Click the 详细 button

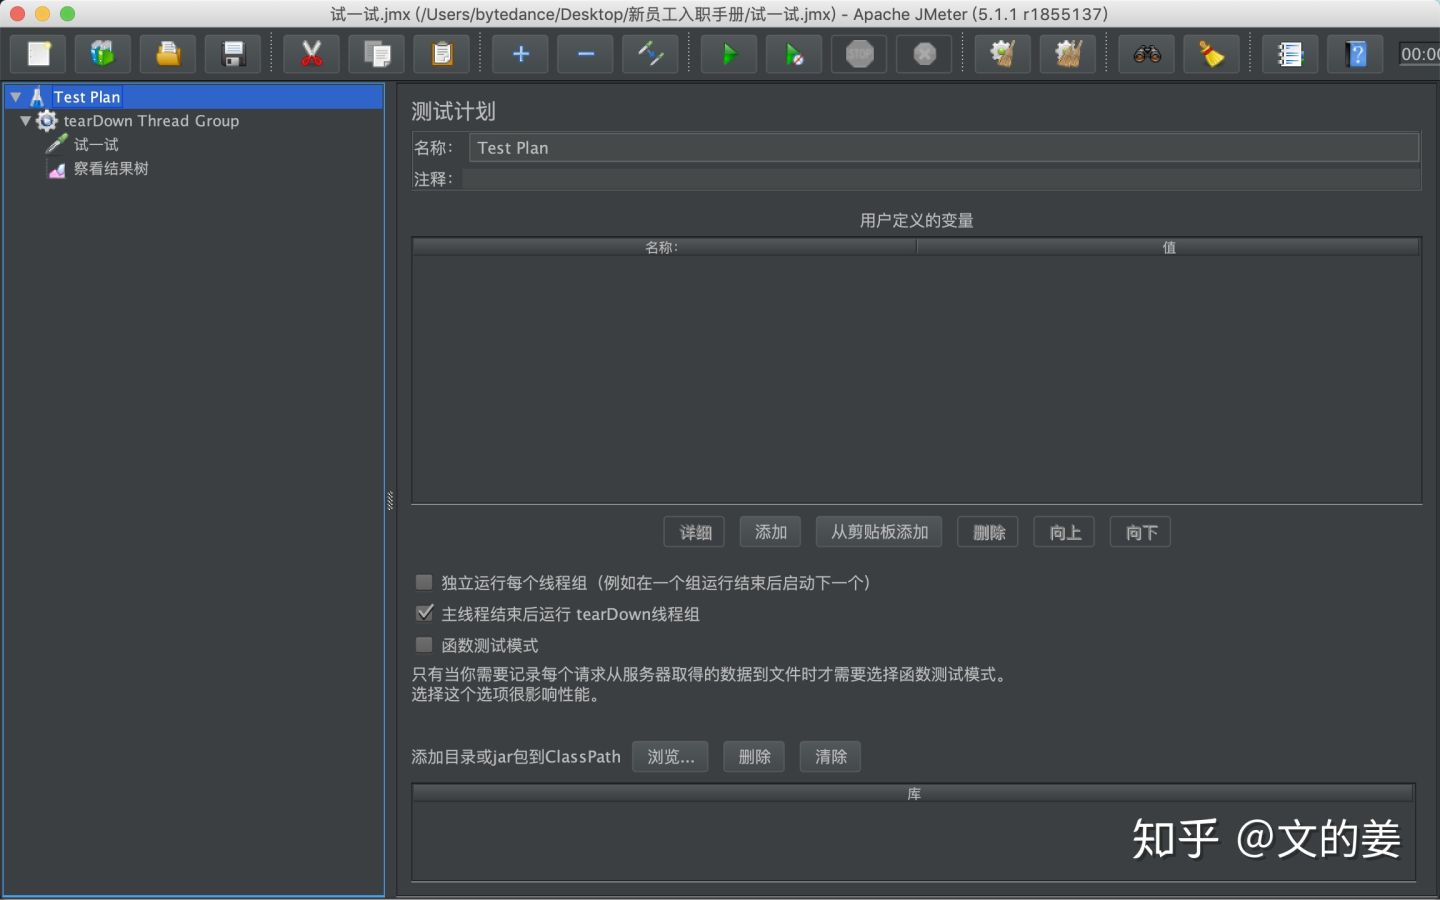694,532
